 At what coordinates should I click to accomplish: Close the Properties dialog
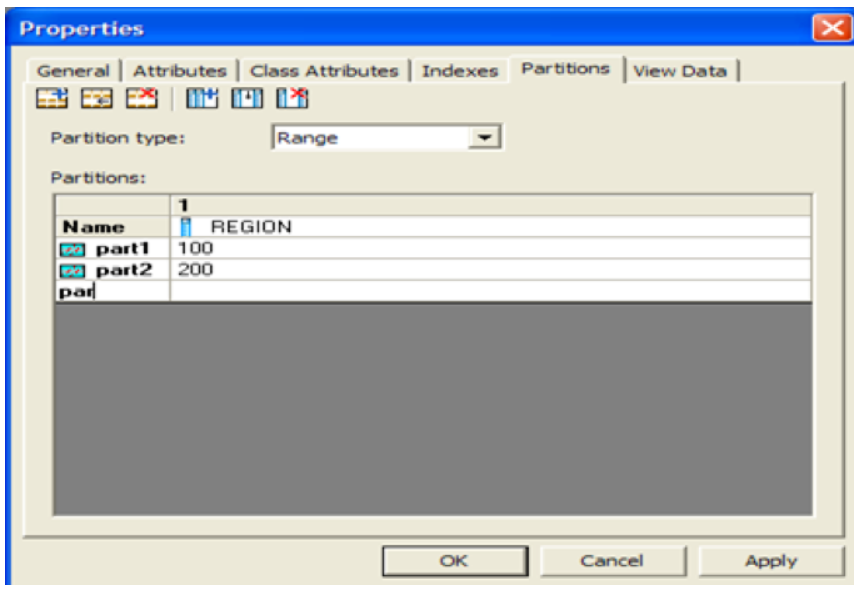click(x=832, y=27)
